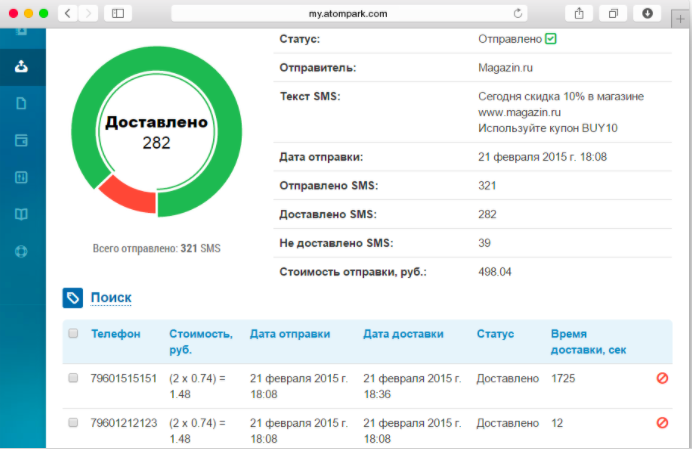The image size is (692, 451).
Task: Click the my.atompark.com address bar
Action: [x=349, y=14]
